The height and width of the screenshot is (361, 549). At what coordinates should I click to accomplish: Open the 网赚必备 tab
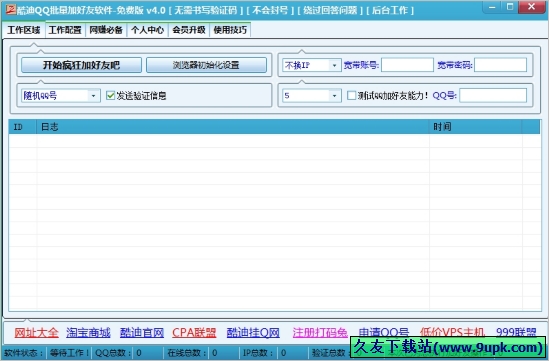pyautogui.click(x=106, y=30)
